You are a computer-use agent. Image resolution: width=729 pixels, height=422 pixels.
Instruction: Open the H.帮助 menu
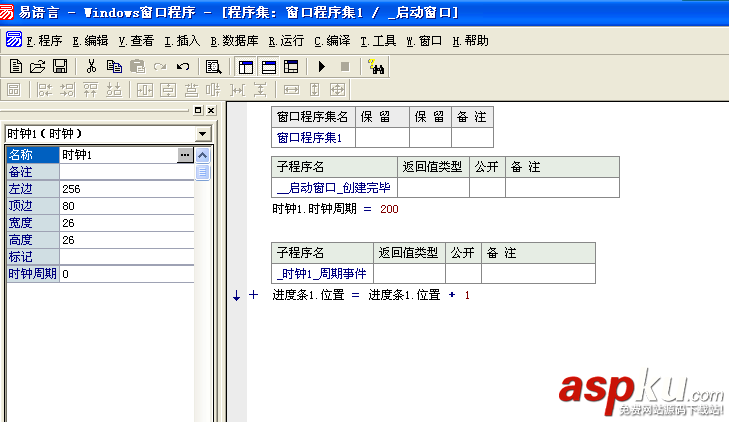(470, 41)
